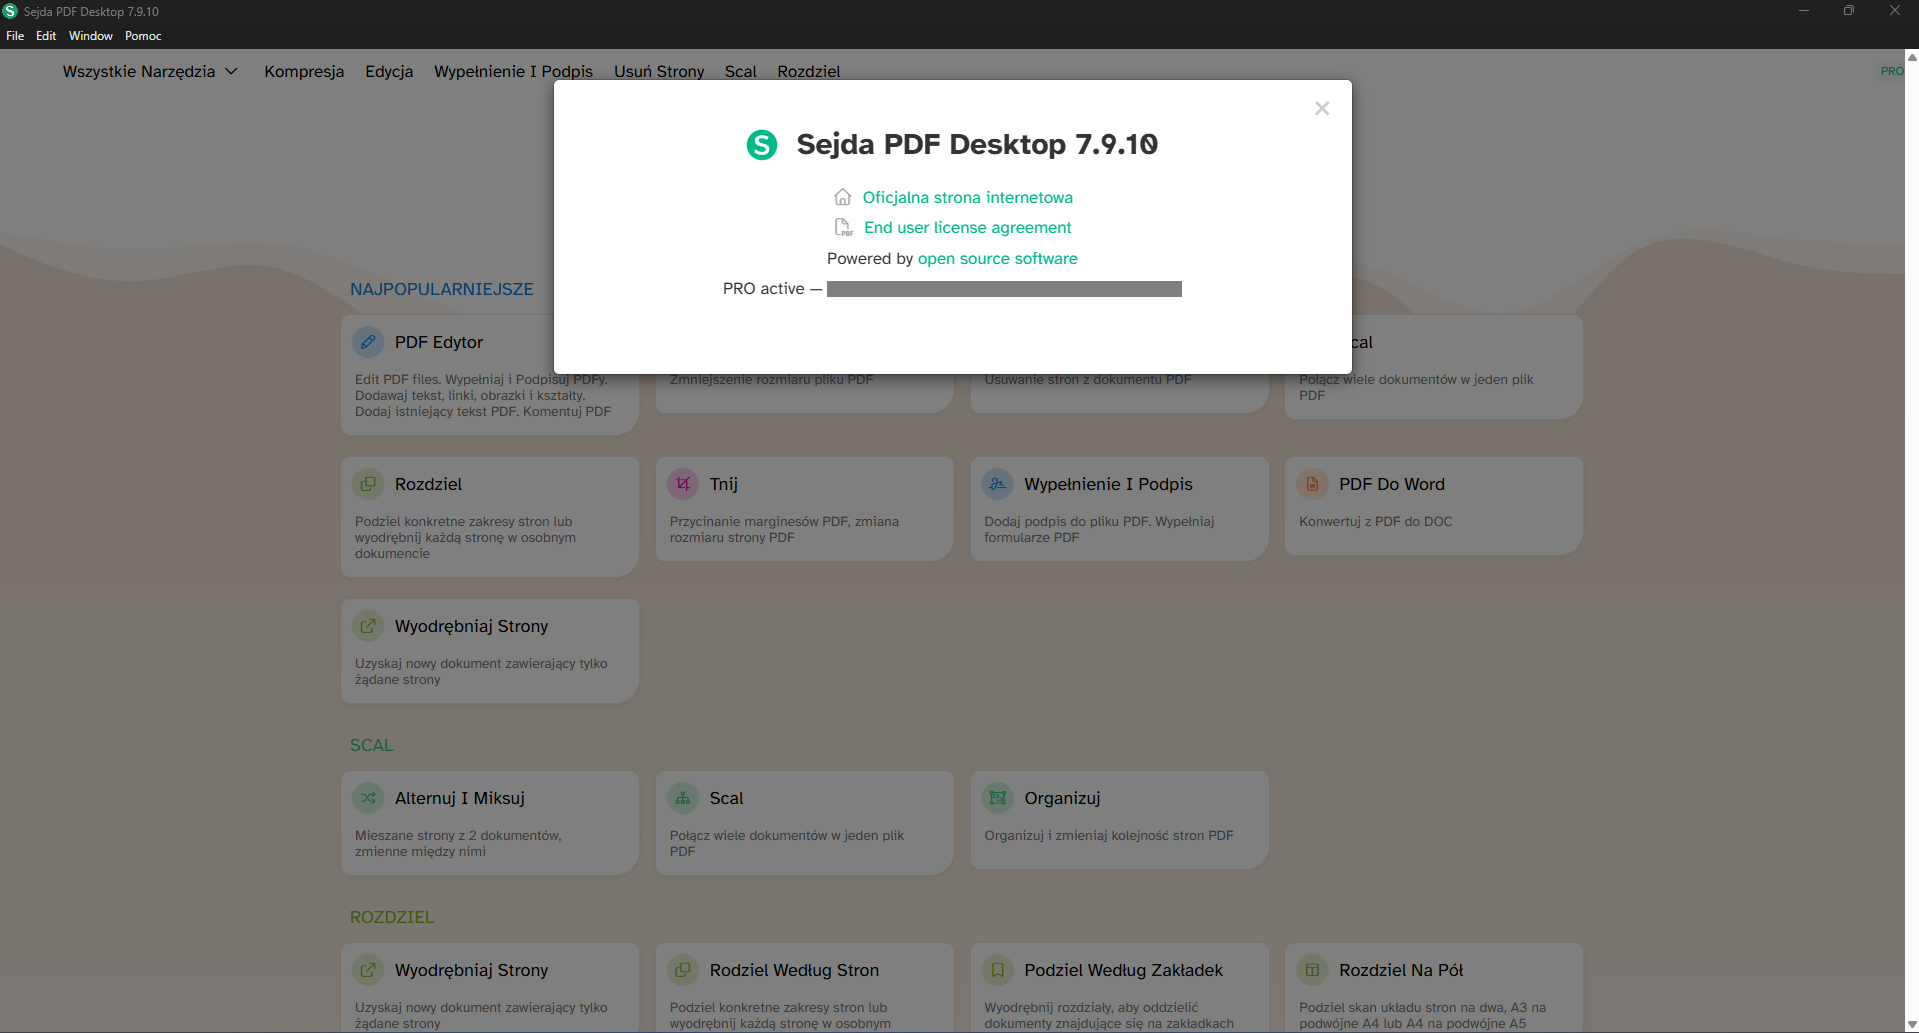Click the scrollbar up arrow

(x=1911, y=57)
